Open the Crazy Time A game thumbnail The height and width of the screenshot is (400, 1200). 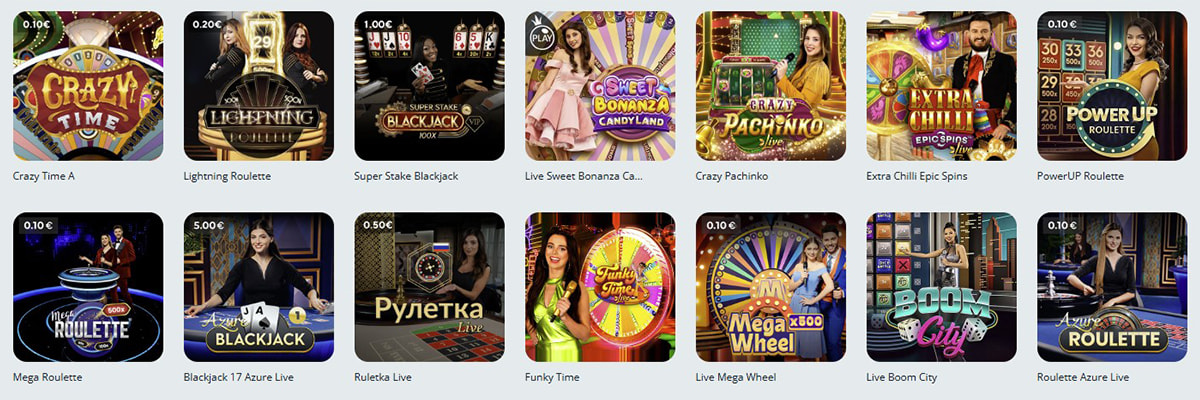pos(88,86)
